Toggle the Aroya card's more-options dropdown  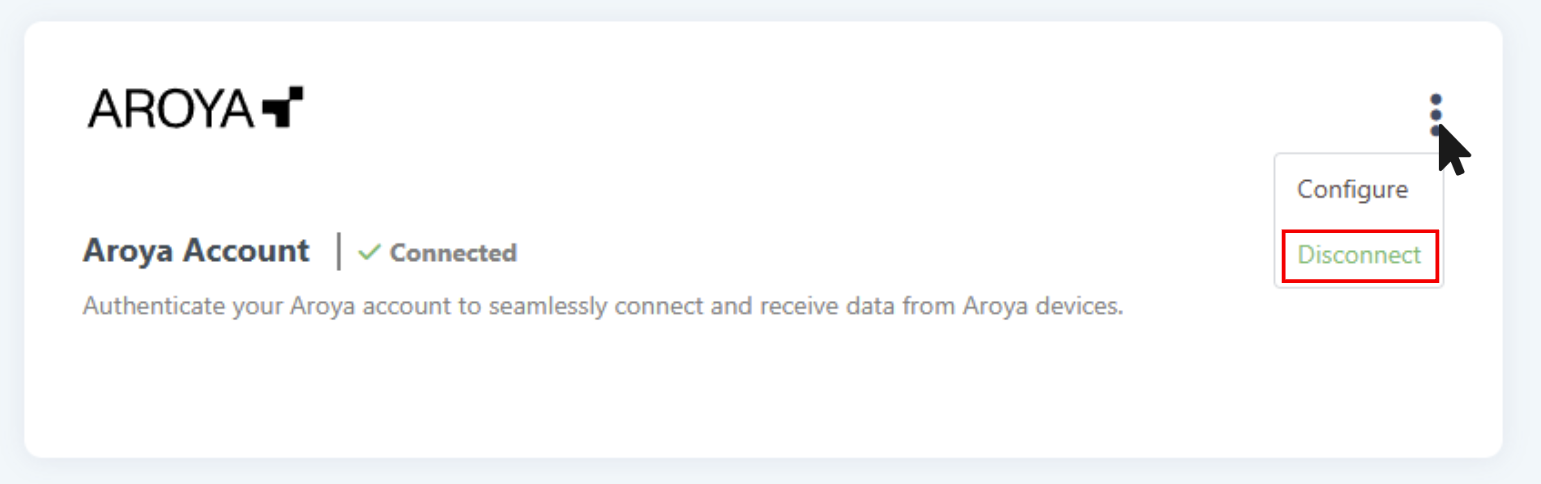click(x=1436, y=114)
